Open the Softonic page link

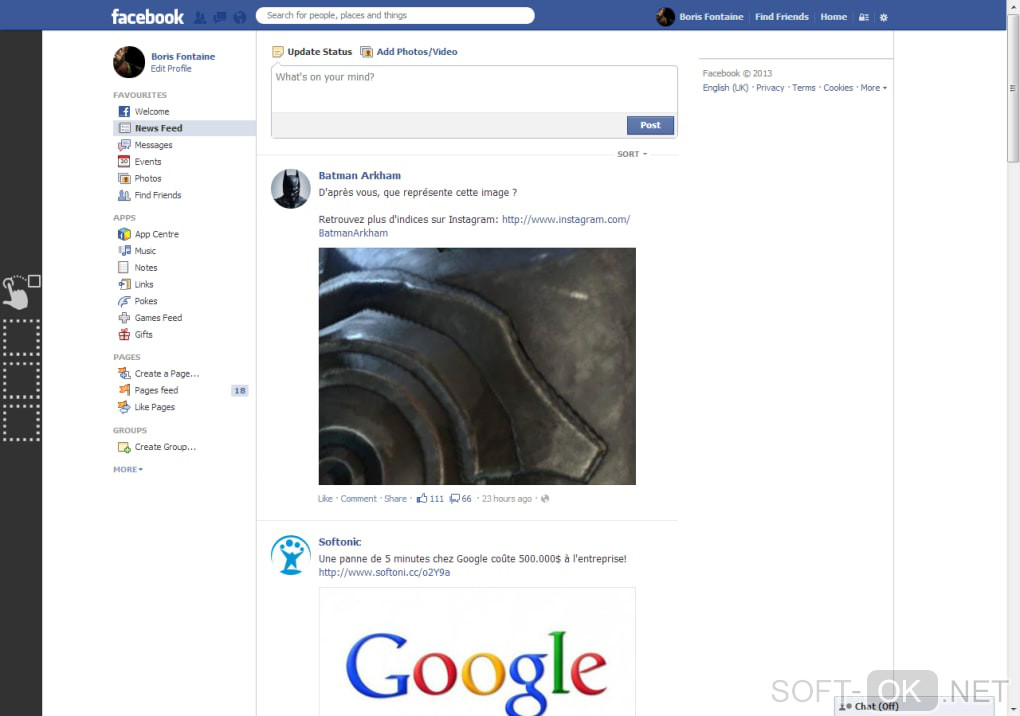(x=340, y=542)
